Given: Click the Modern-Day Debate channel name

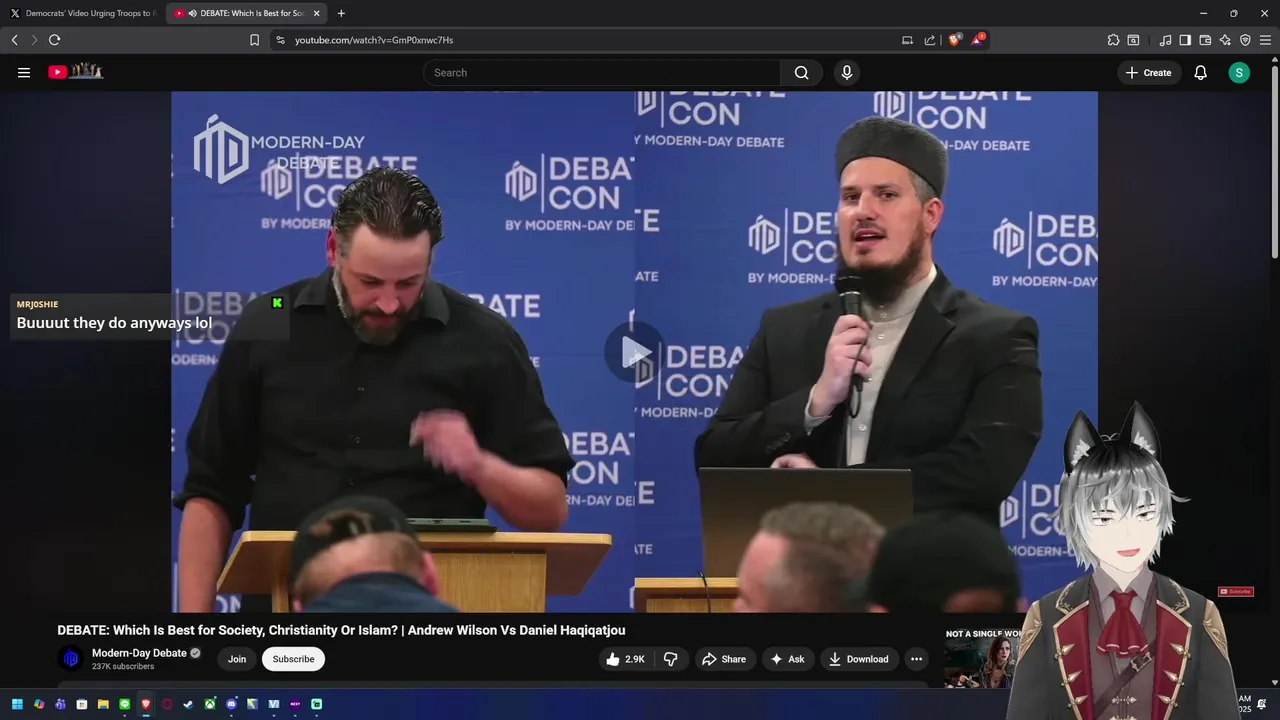Looking at the screenshot, I should [x=139, y=653].
